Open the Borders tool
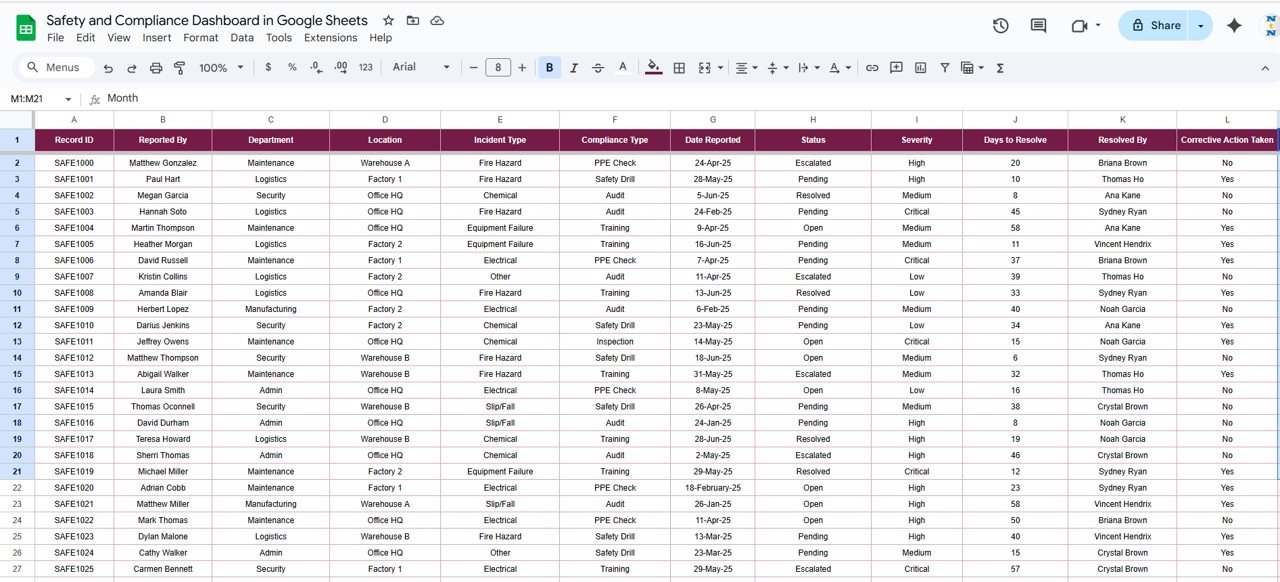1280x582 pixels. pyautogui.click(x=679, y=68)
